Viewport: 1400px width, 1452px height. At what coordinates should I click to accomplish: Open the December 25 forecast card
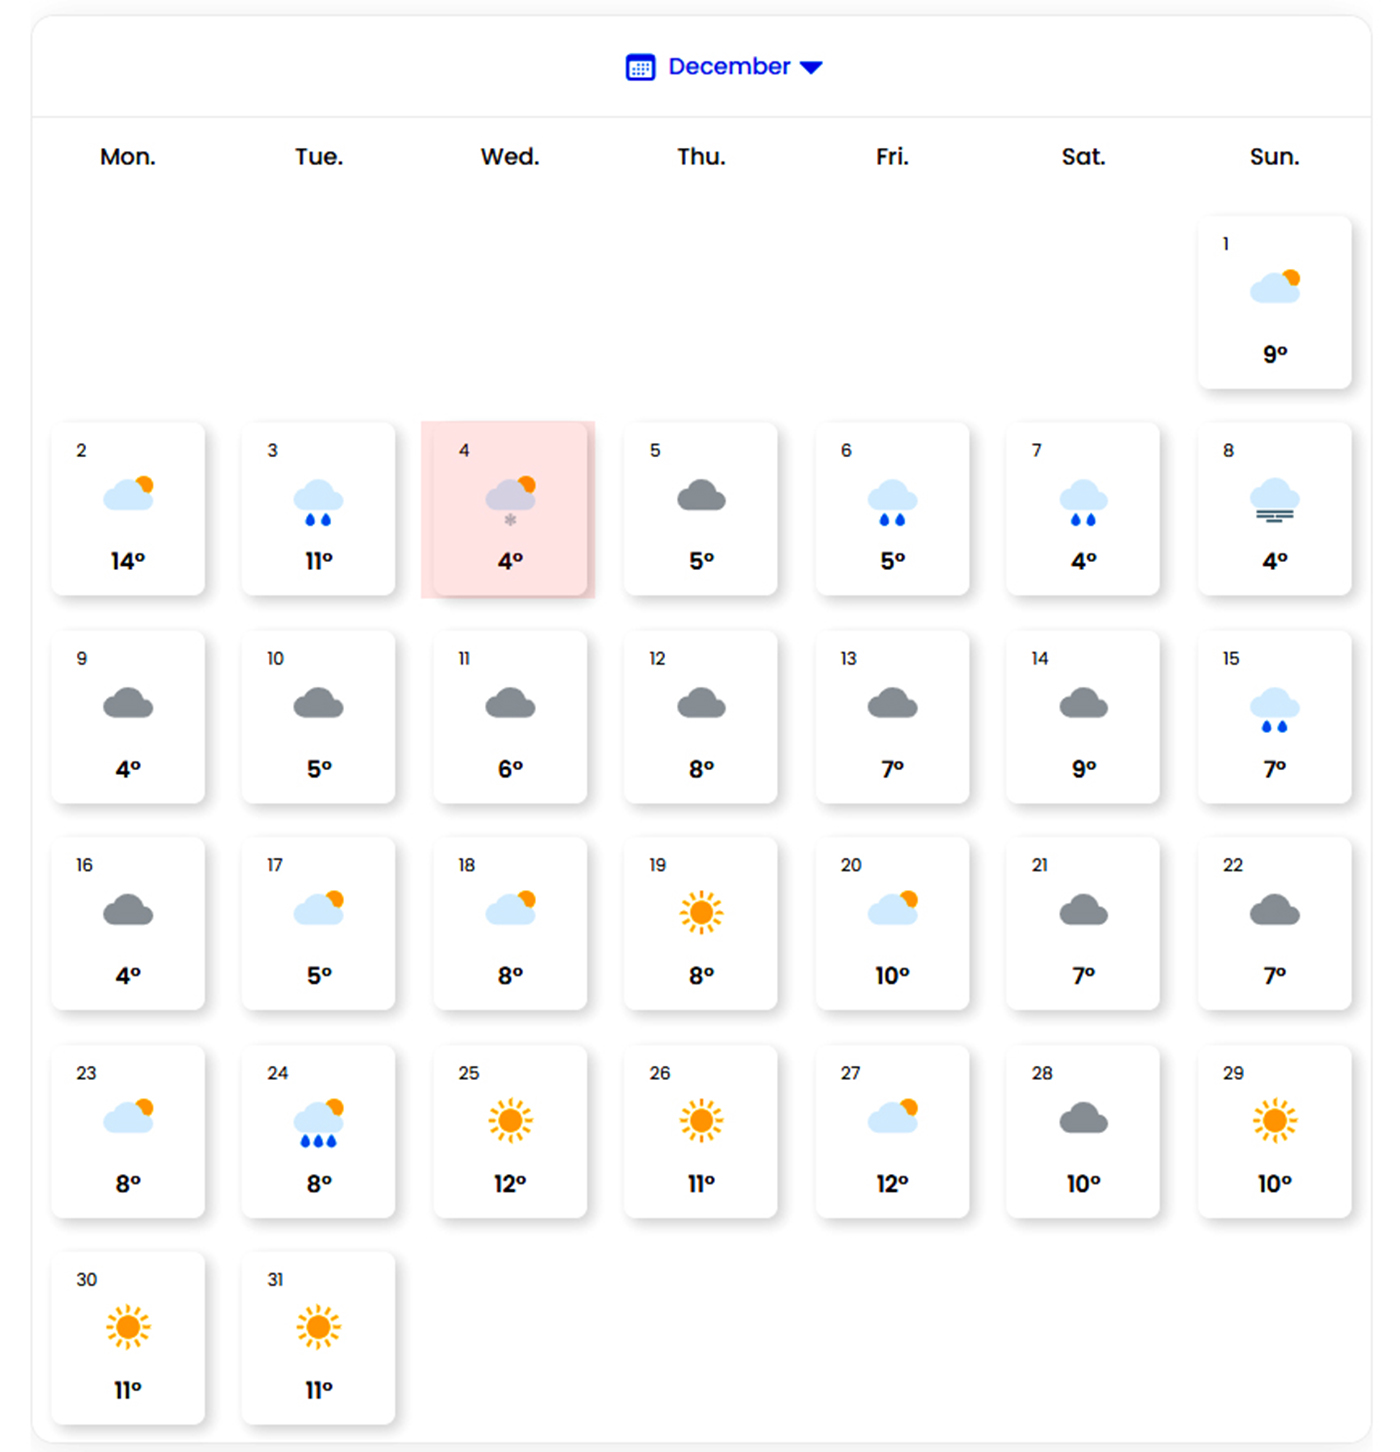click(510, 1131)
